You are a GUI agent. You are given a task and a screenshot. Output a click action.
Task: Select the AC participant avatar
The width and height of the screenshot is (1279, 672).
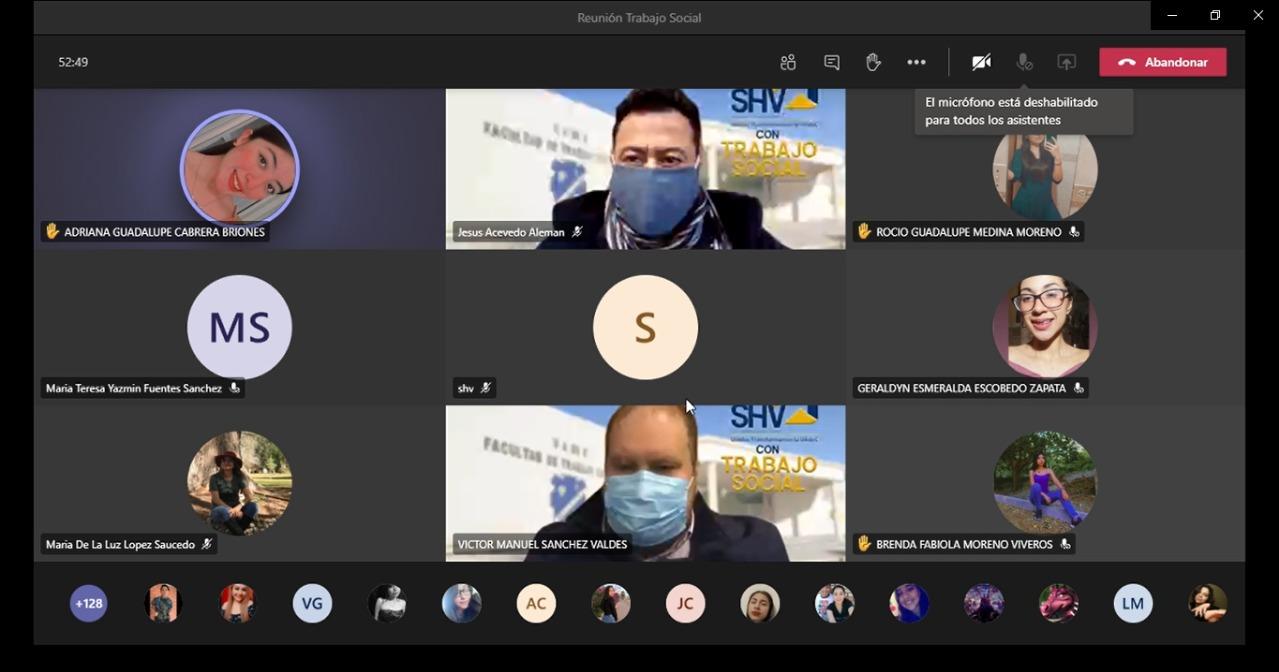[536, 603]
